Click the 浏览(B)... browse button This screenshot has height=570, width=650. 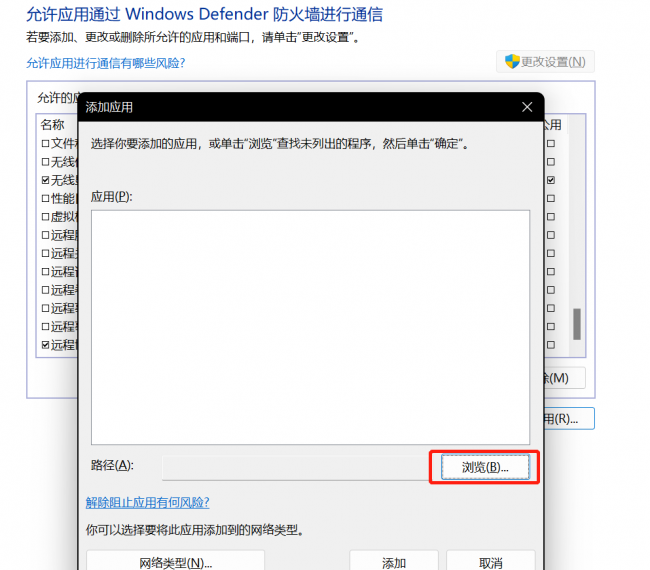coord(485,467)
